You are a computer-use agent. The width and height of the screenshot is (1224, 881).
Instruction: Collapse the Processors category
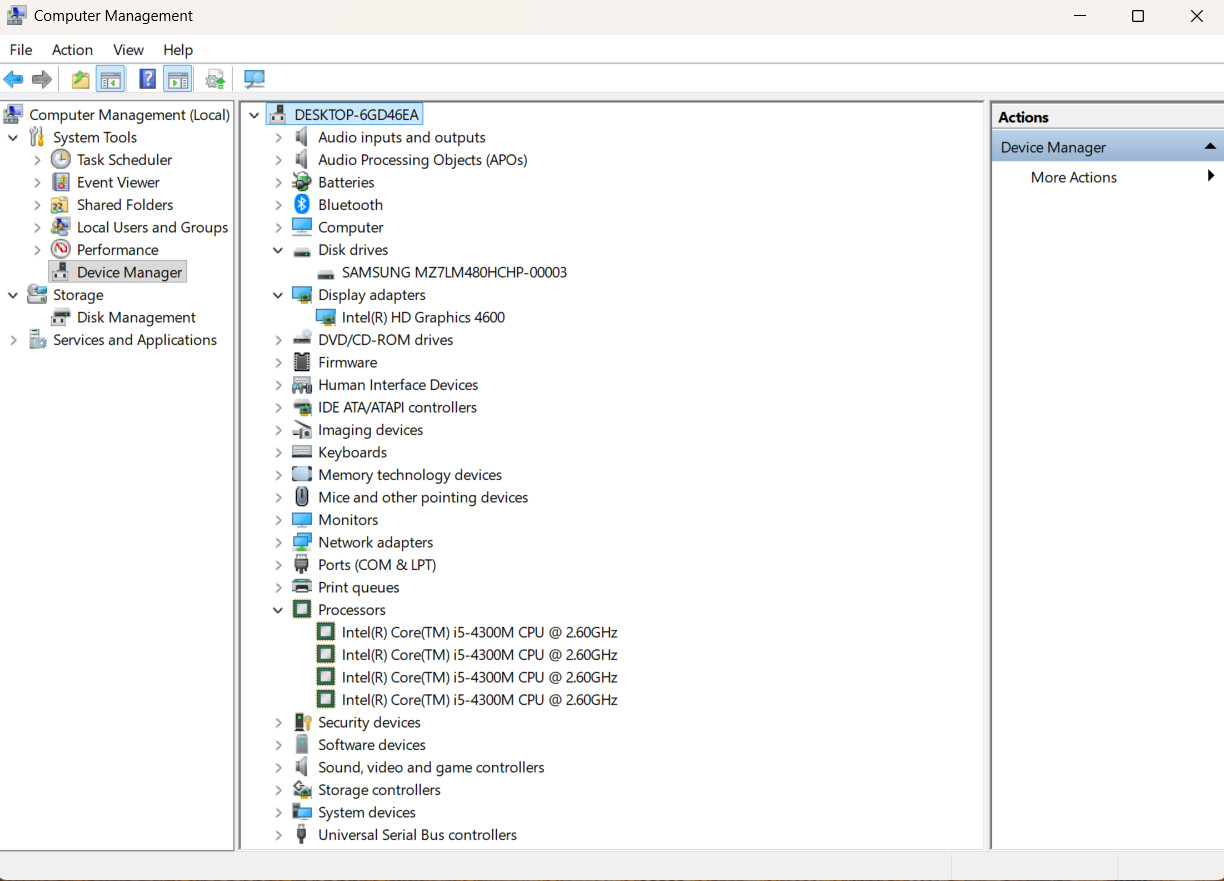point(278,610)
